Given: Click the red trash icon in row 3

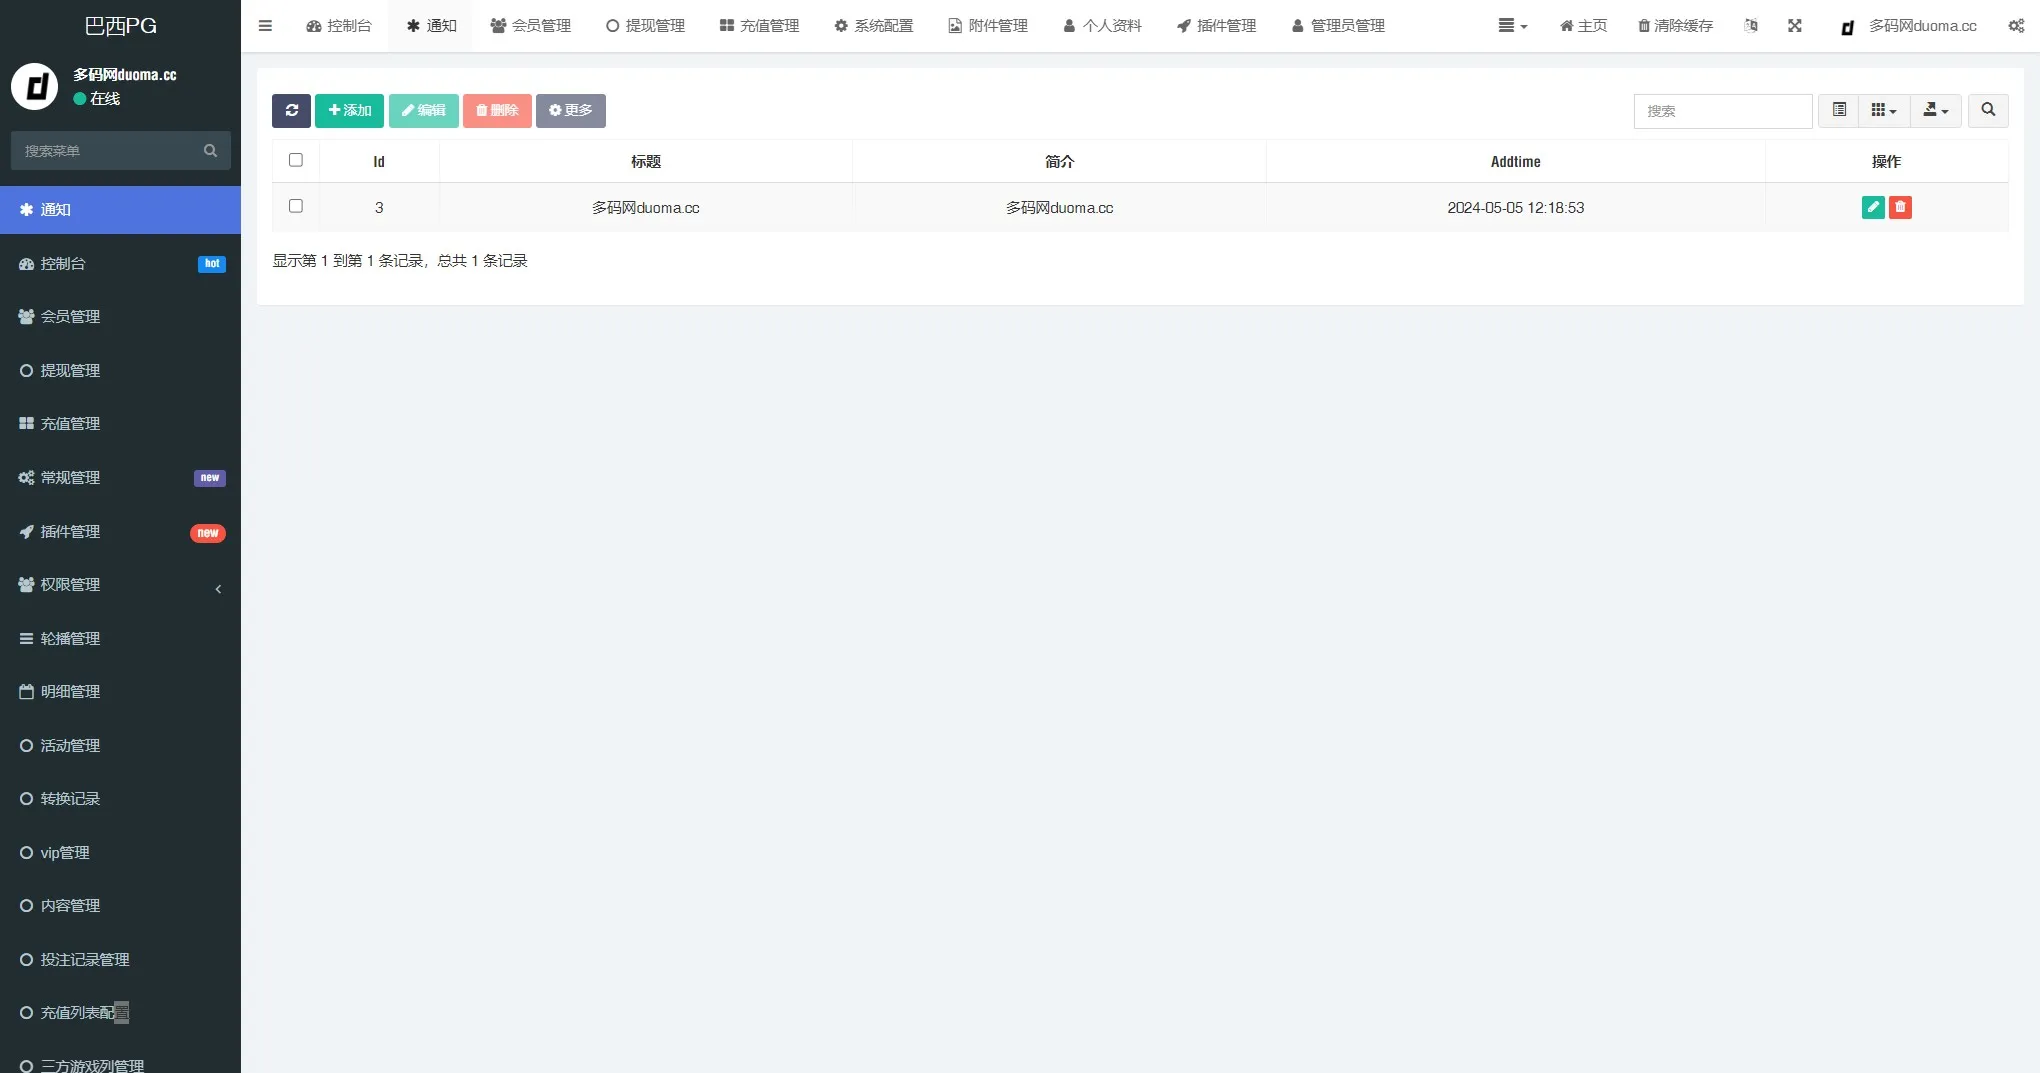Looking at the screenshot, I should click(x=1900, y=207).
